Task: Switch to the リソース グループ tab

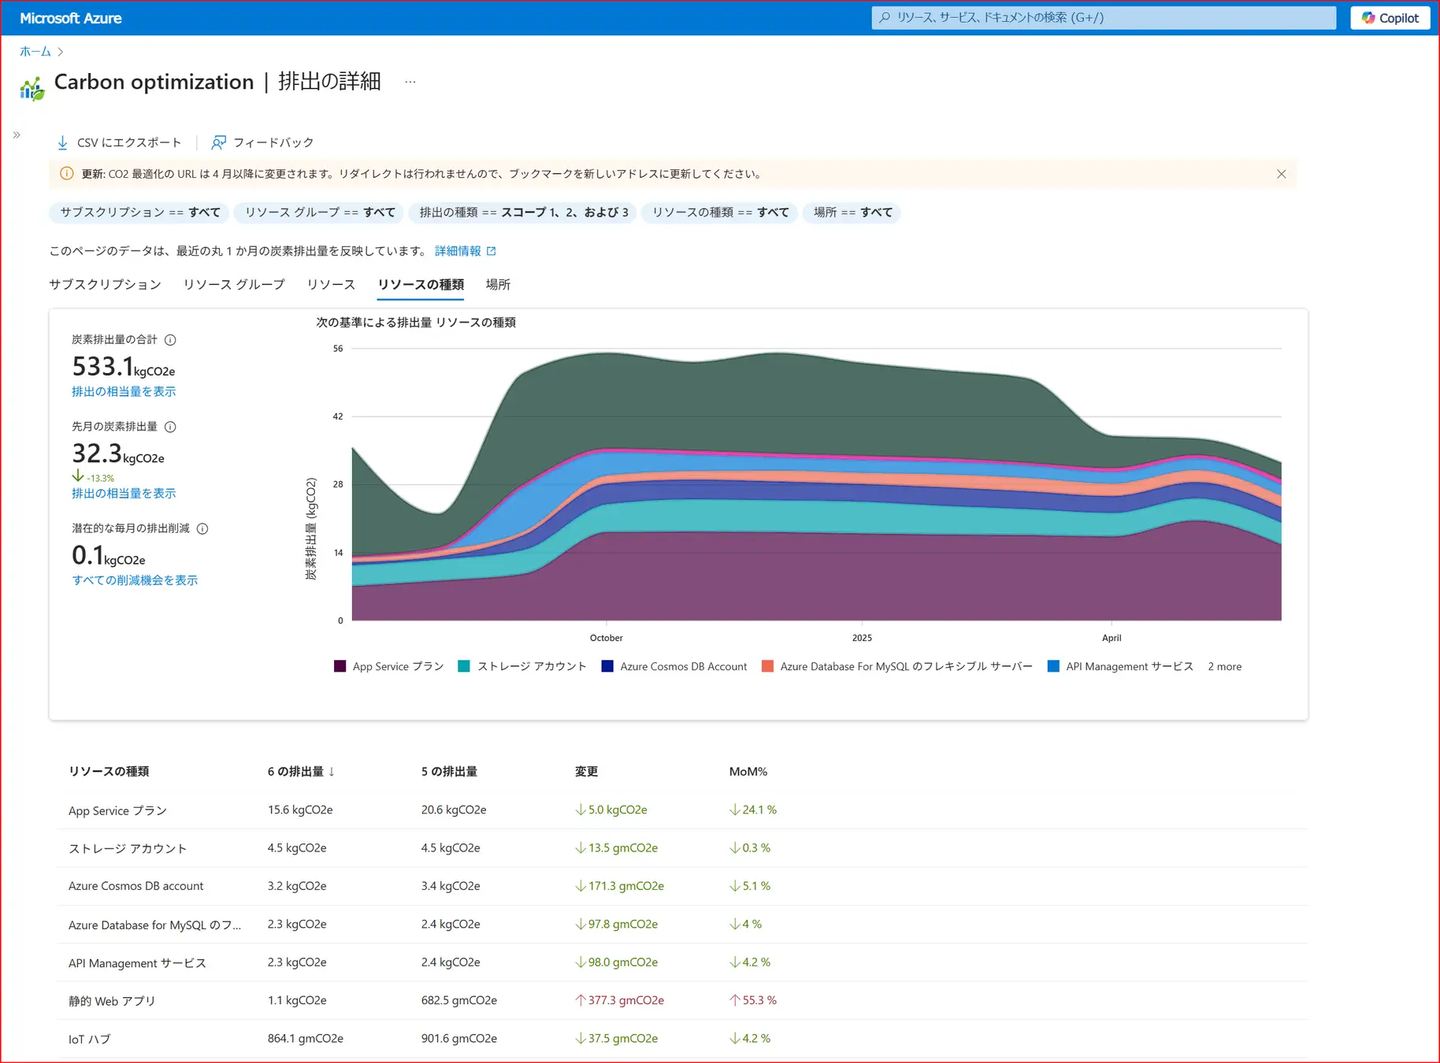Action: pos(234,285)
